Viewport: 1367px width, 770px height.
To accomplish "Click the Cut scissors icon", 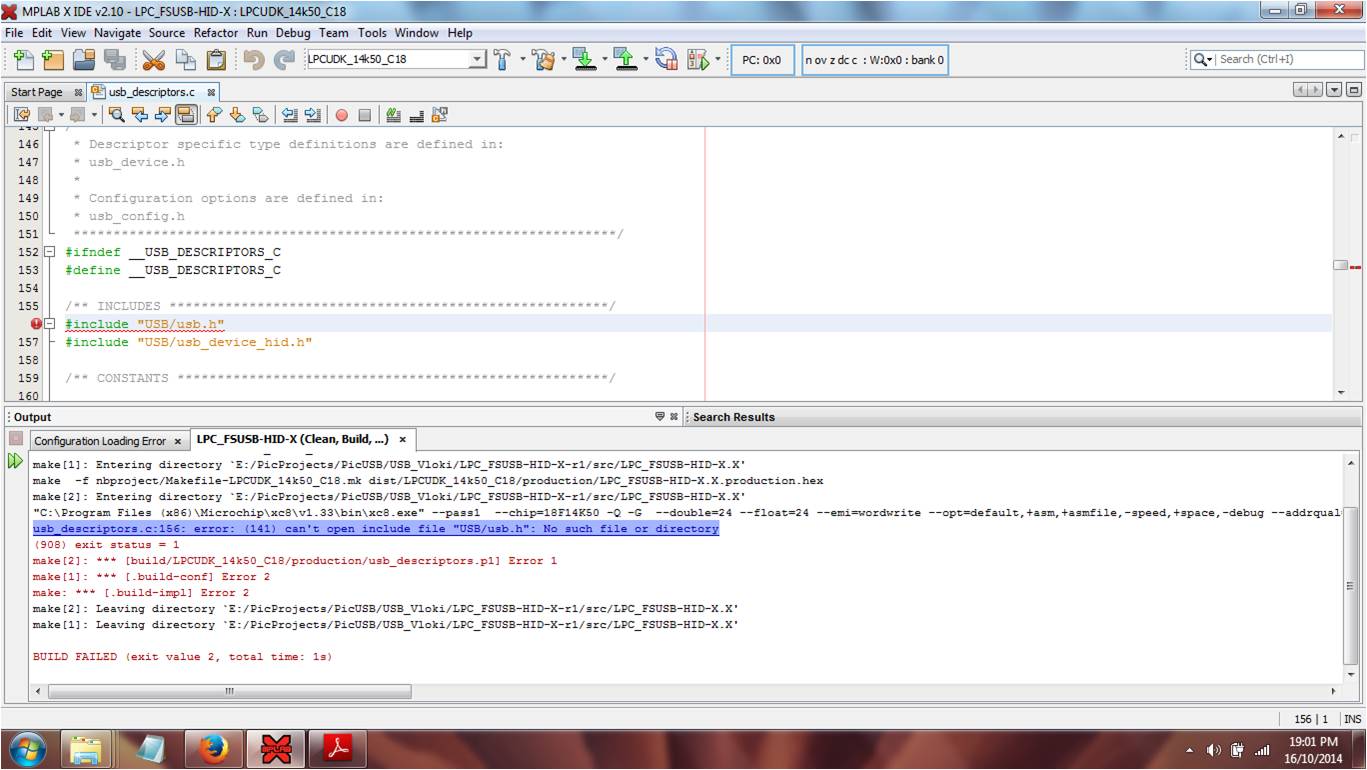I will [153, 60].
